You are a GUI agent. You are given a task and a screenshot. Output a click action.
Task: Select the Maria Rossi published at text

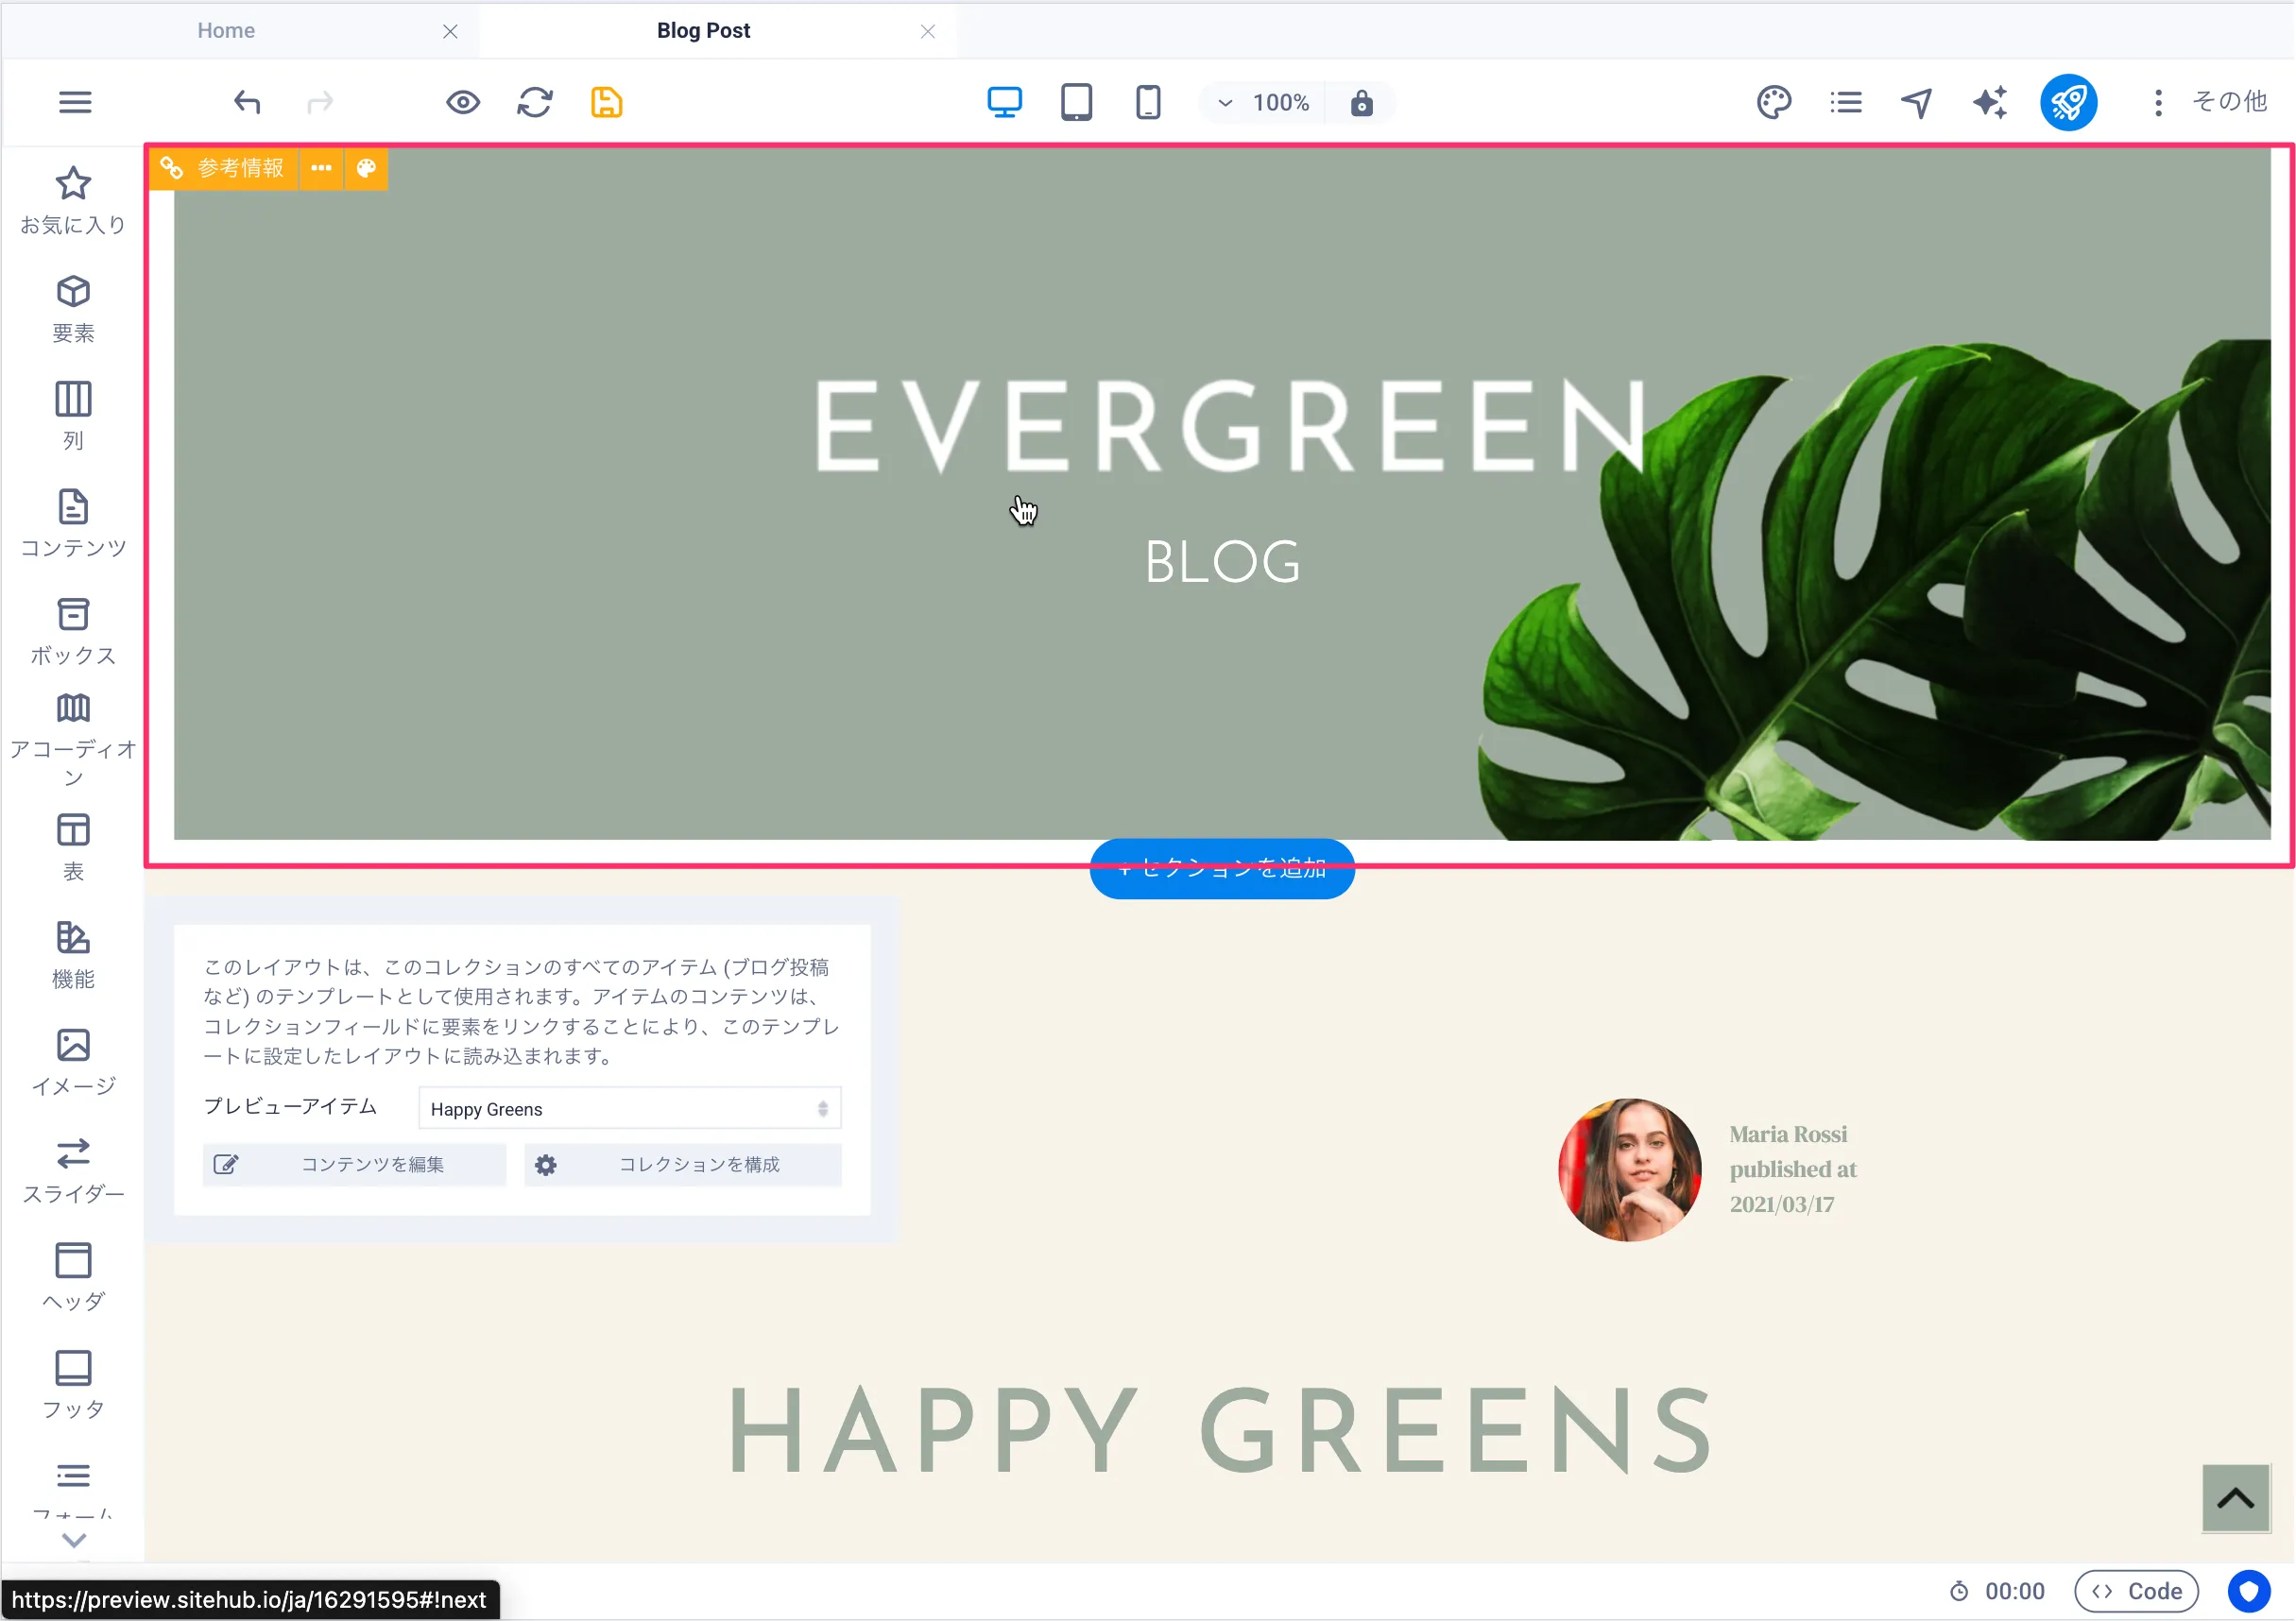[x=1793, y=1169]
